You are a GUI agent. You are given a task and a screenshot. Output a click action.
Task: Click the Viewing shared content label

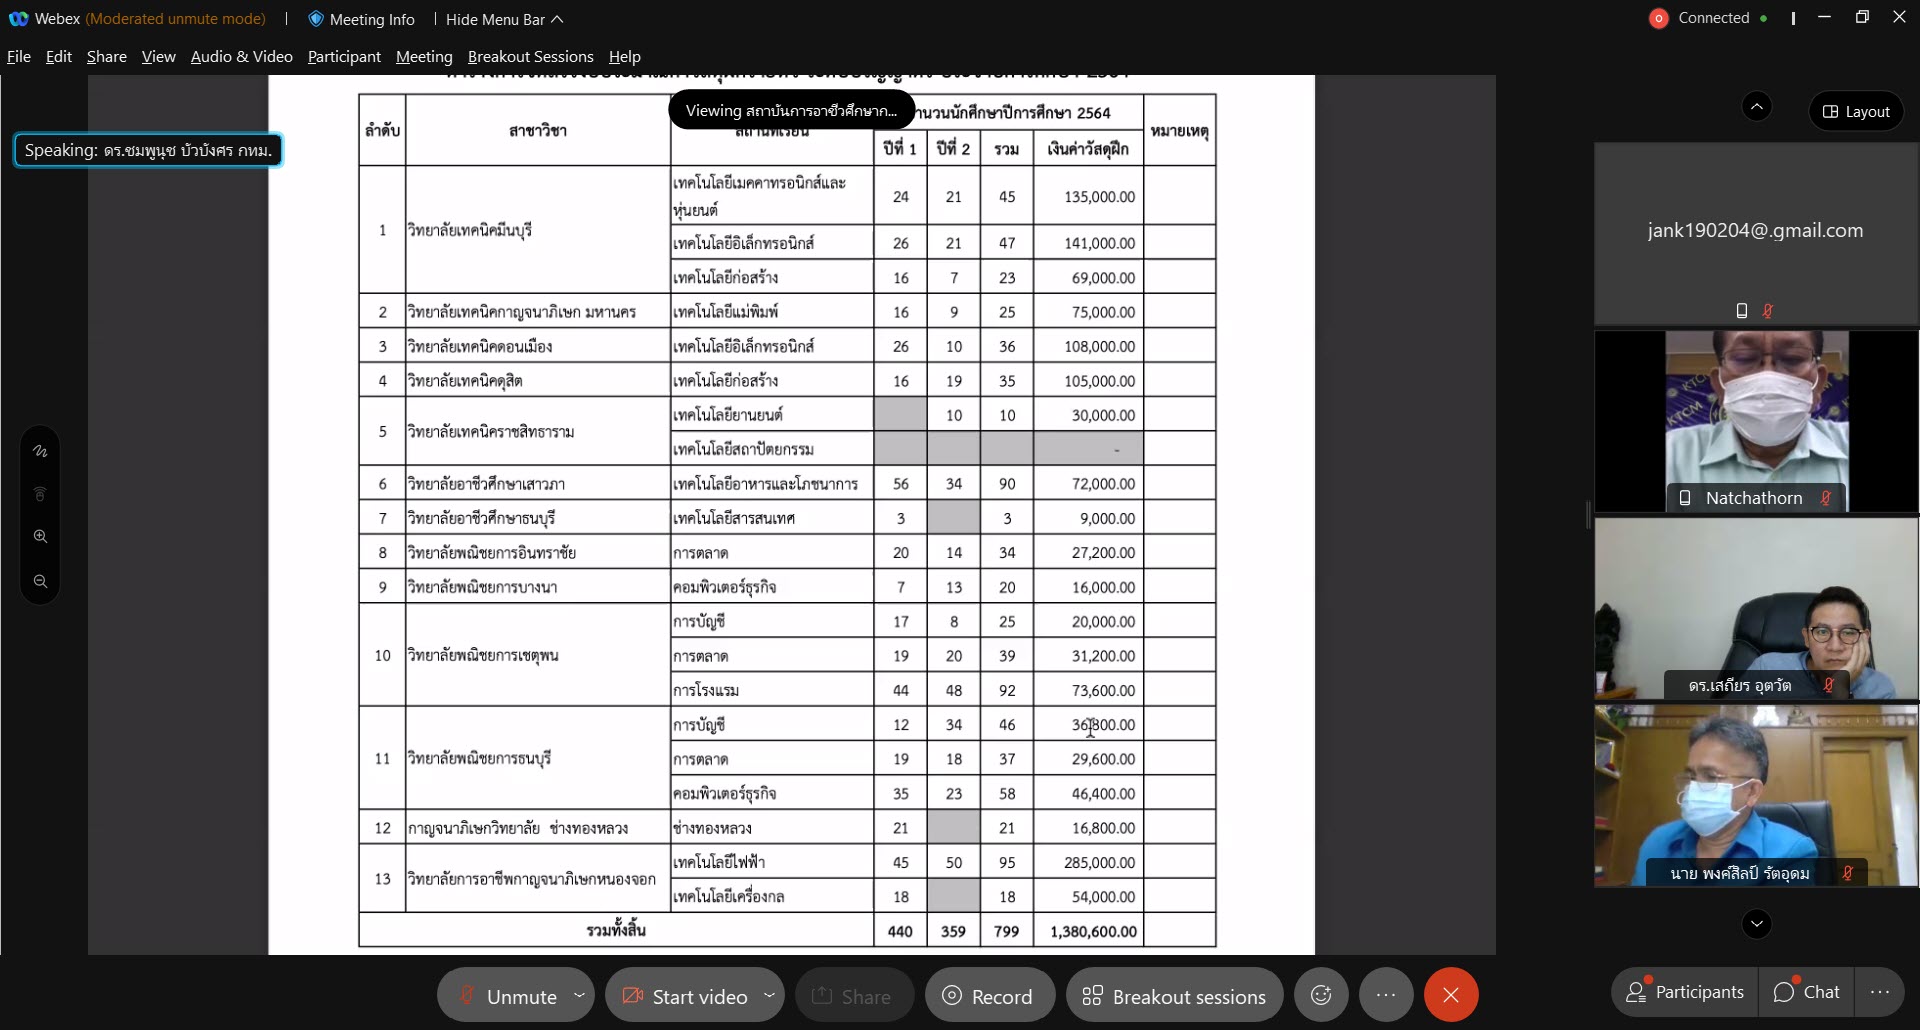791,110
